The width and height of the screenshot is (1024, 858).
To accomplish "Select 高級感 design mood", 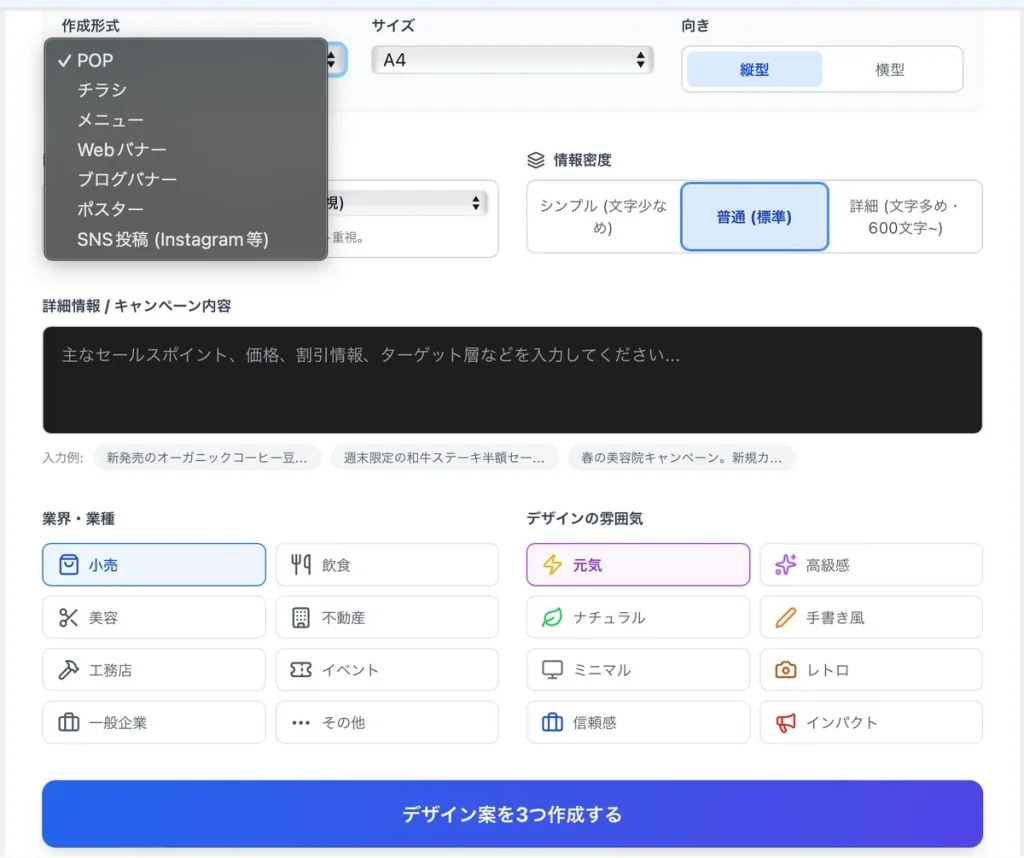I will pos(871,565).
